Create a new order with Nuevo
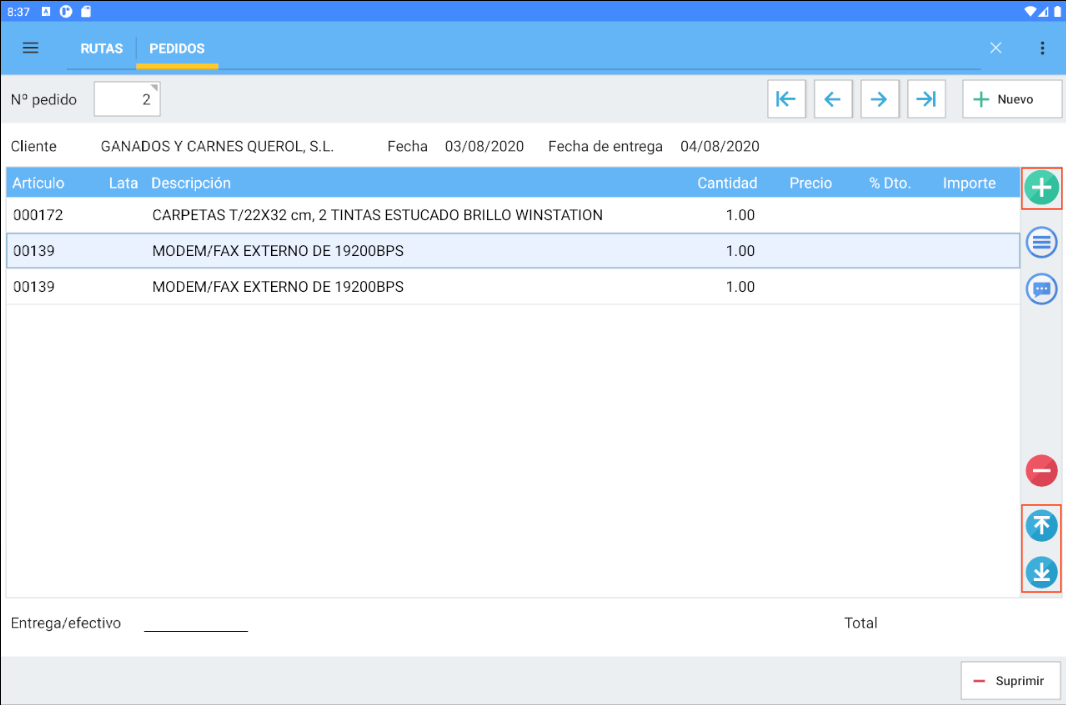This screenshot has height=705, width=1066. click(x=1012, y=99)
